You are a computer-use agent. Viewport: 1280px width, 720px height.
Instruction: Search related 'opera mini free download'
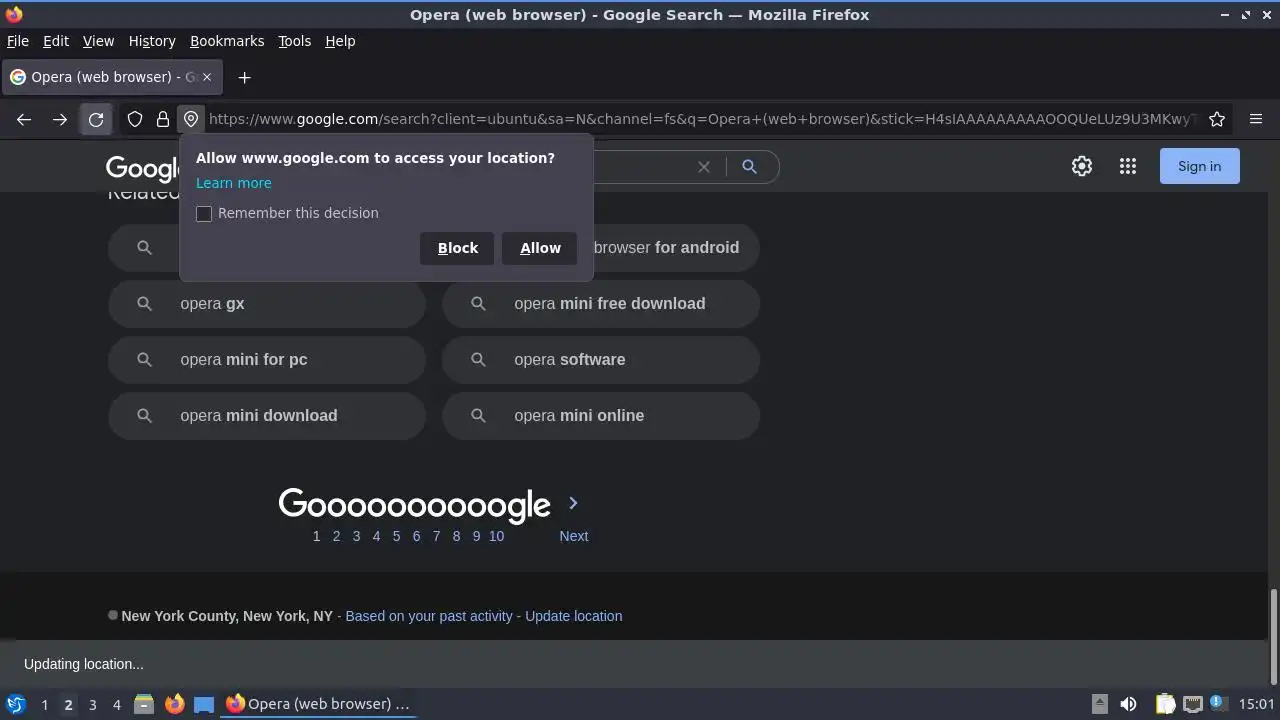[601, 304]
